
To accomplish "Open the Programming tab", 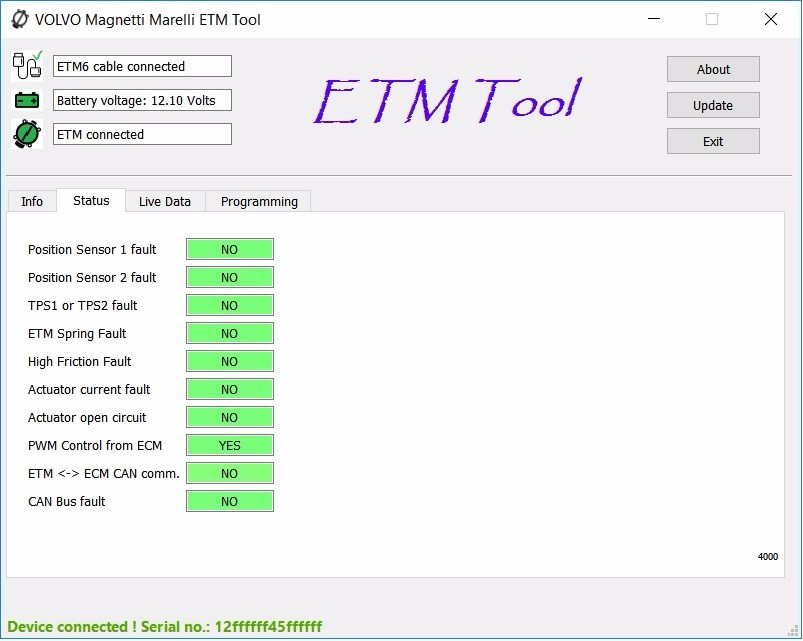I will [257, 201].
